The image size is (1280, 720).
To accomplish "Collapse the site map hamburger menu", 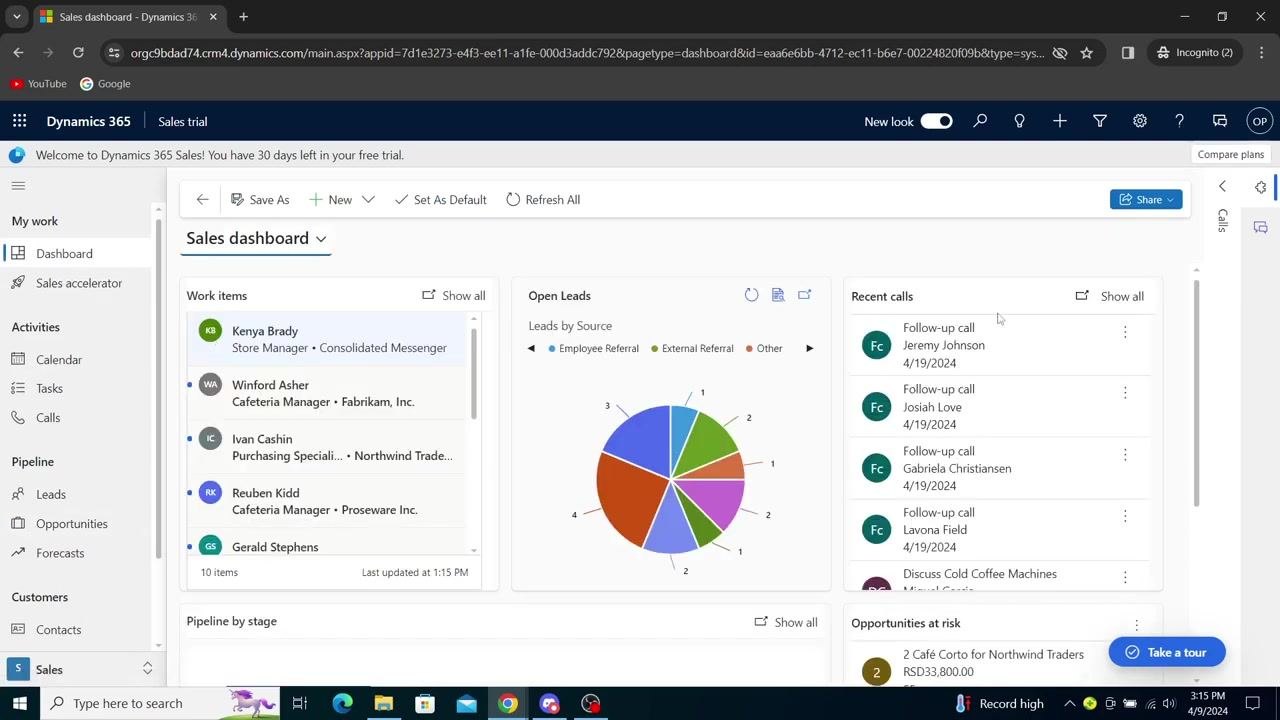I will 18,186.
